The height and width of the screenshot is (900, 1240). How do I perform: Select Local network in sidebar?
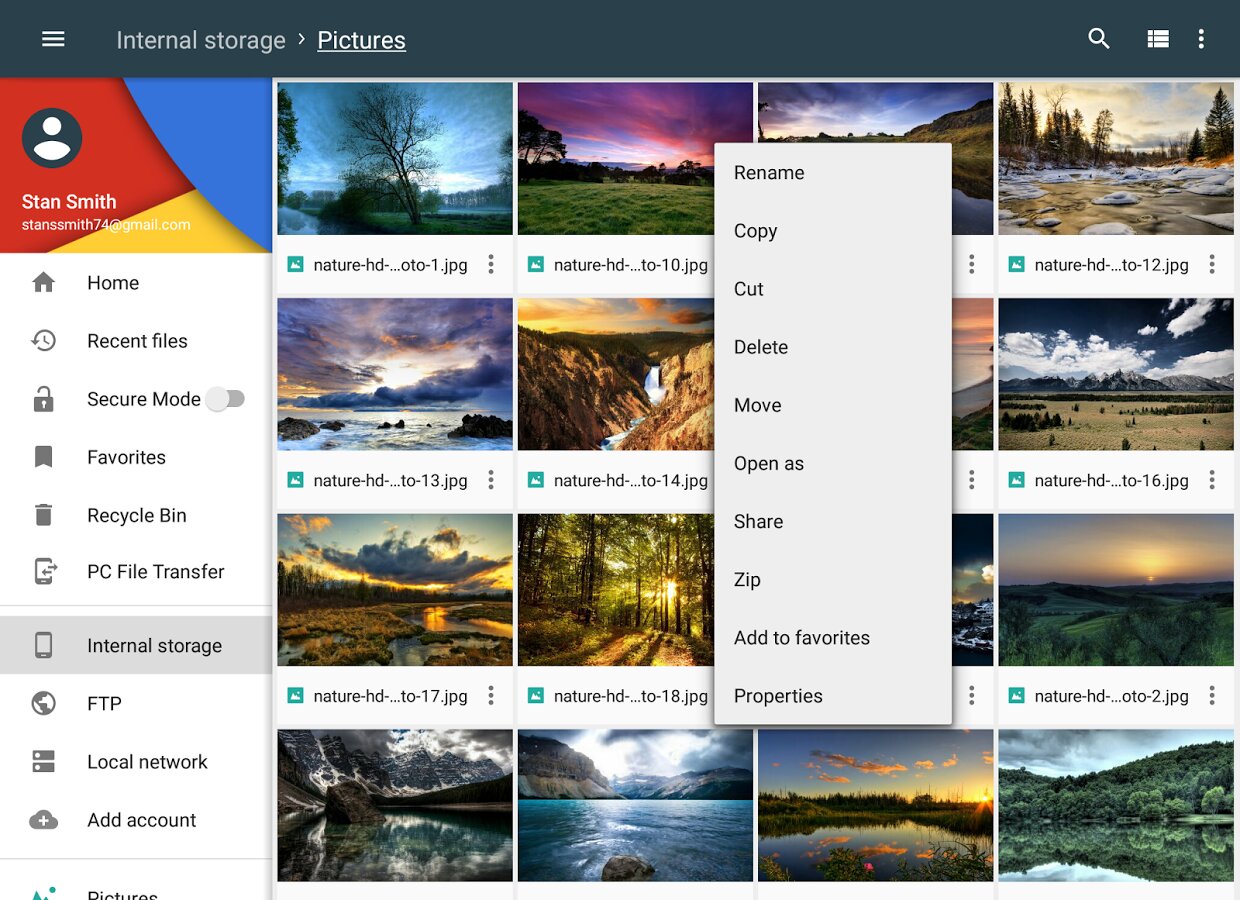147,762
